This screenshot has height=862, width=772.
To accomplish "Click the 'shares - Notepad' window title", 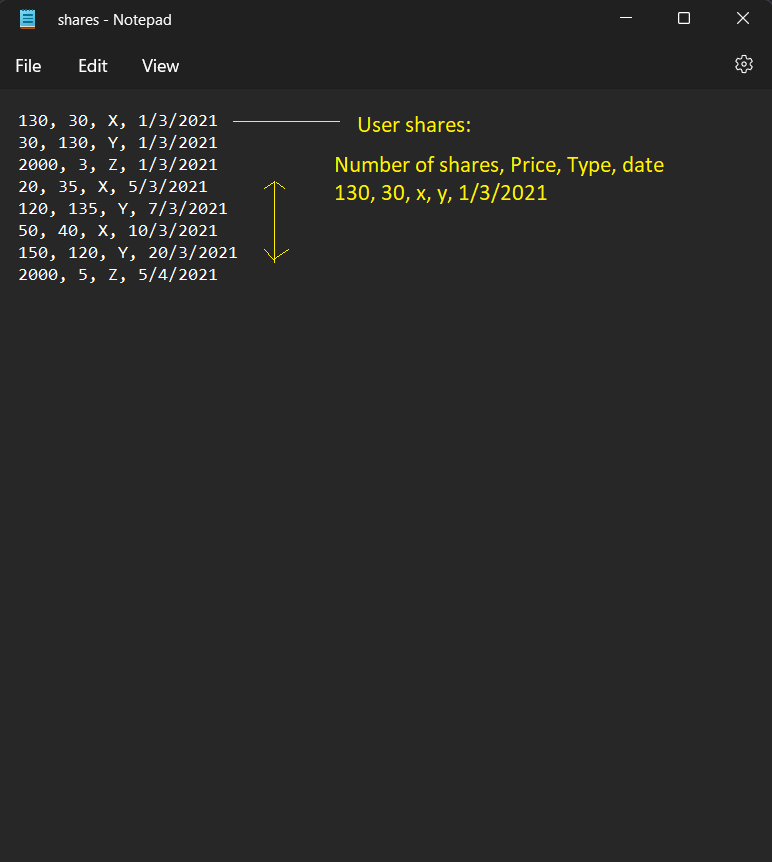I will pos(114,20).
